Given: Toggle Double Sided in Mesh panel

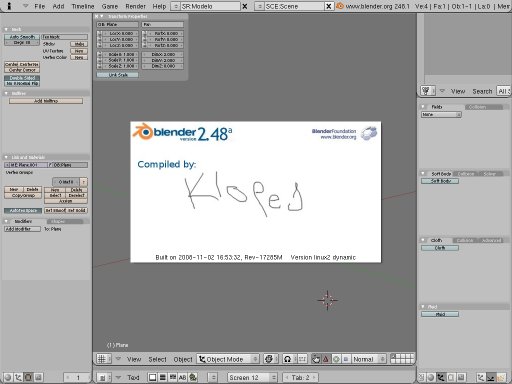Looking at the screenshot, I should tap(22, 78).
